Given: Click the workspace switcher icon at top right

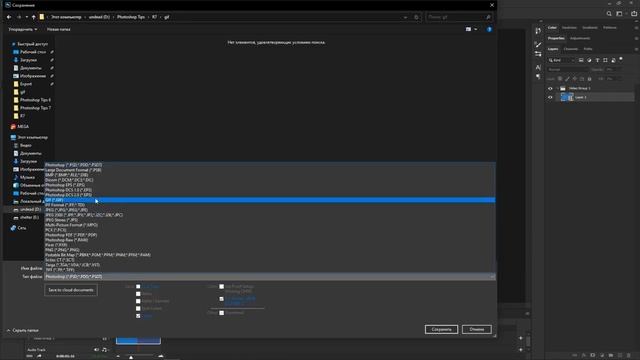Looking at the screenshot, I should pos(620,13).
